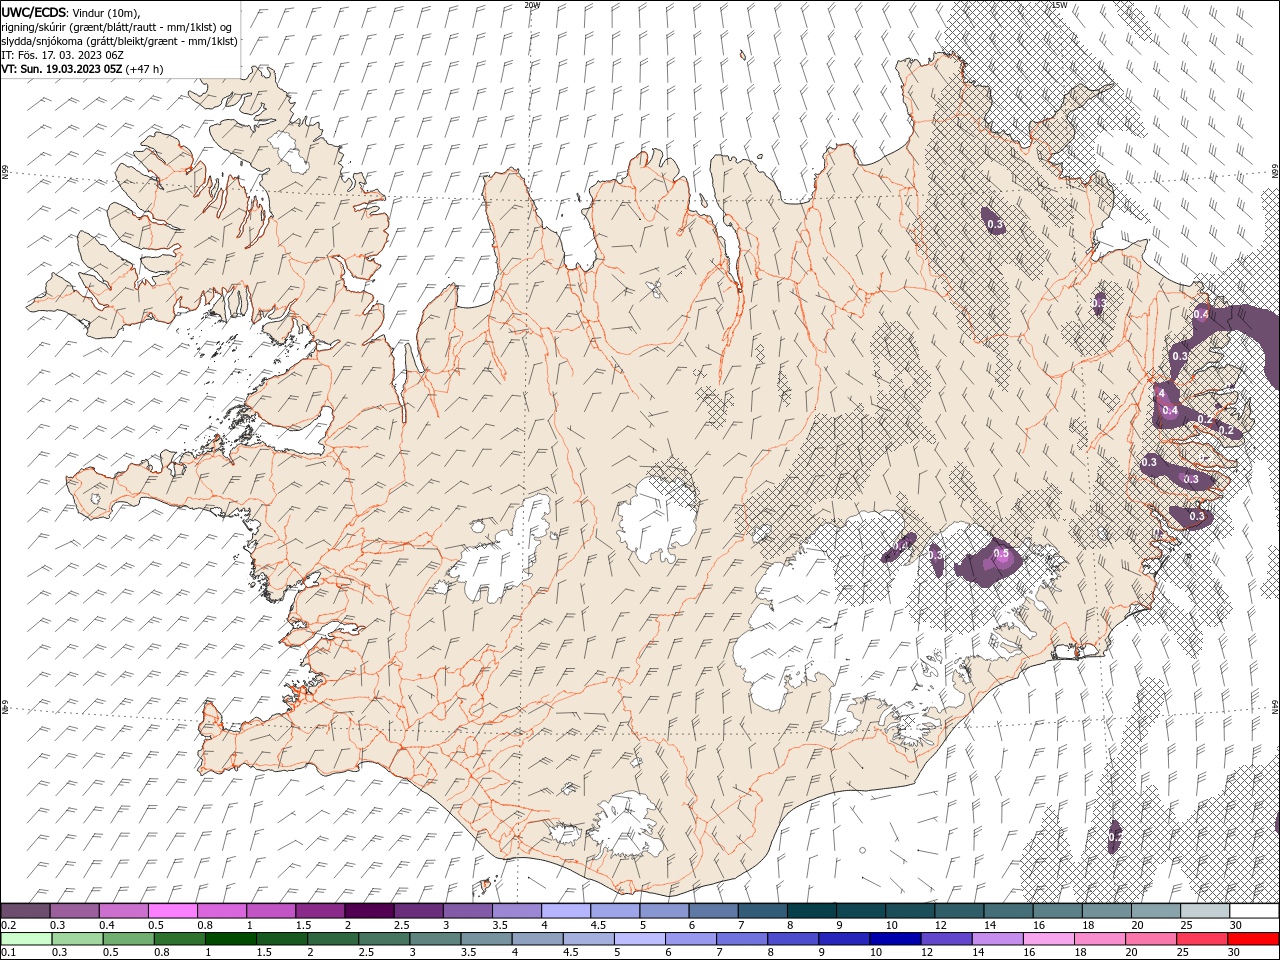Pick the 4 blue-grey swatch in rain scale
The width and height of the screenshot is (1280, 960).
click(x=537, y=939)
